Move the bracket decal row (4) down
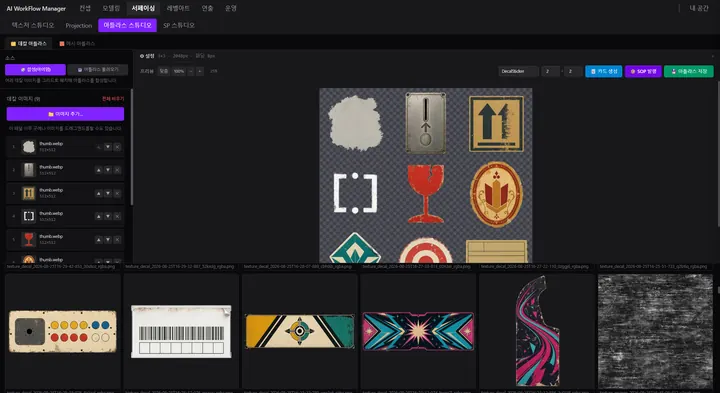The width and height of the screenshot is (720, 393). (108, 216)
